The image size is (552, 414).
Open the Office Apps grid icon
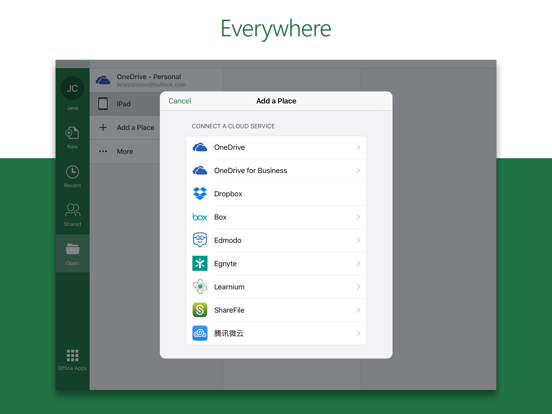pyautogui.click(x=73, y=356)
